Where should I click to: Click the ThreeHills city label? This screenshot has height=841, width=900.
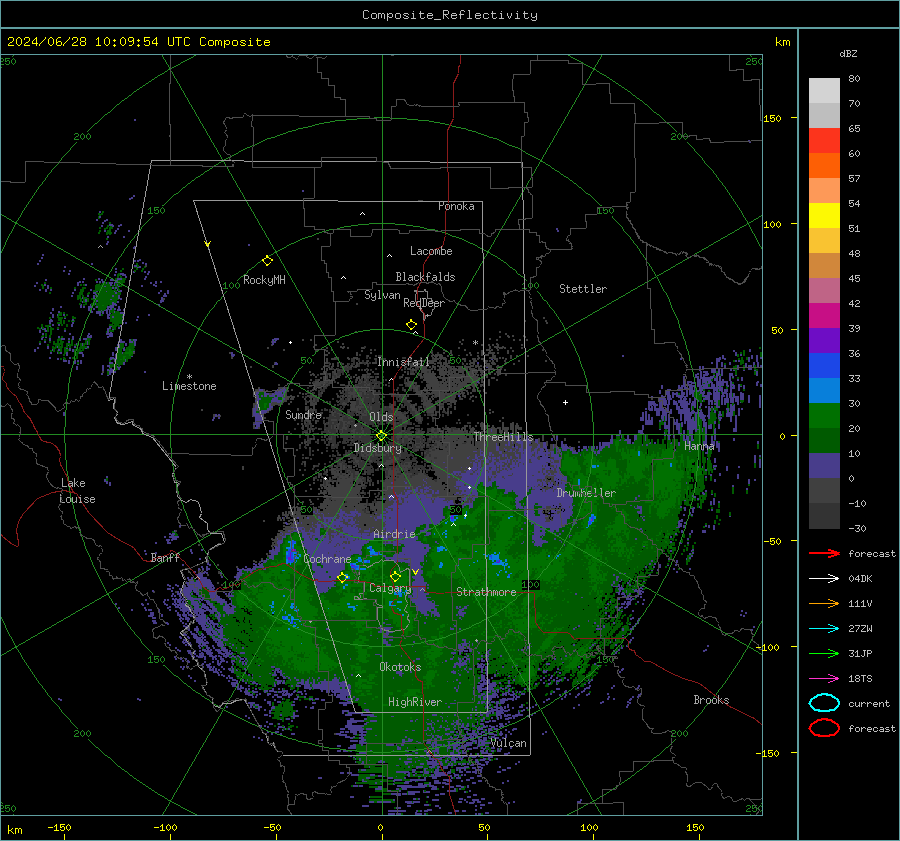click(x=503, y=437)
